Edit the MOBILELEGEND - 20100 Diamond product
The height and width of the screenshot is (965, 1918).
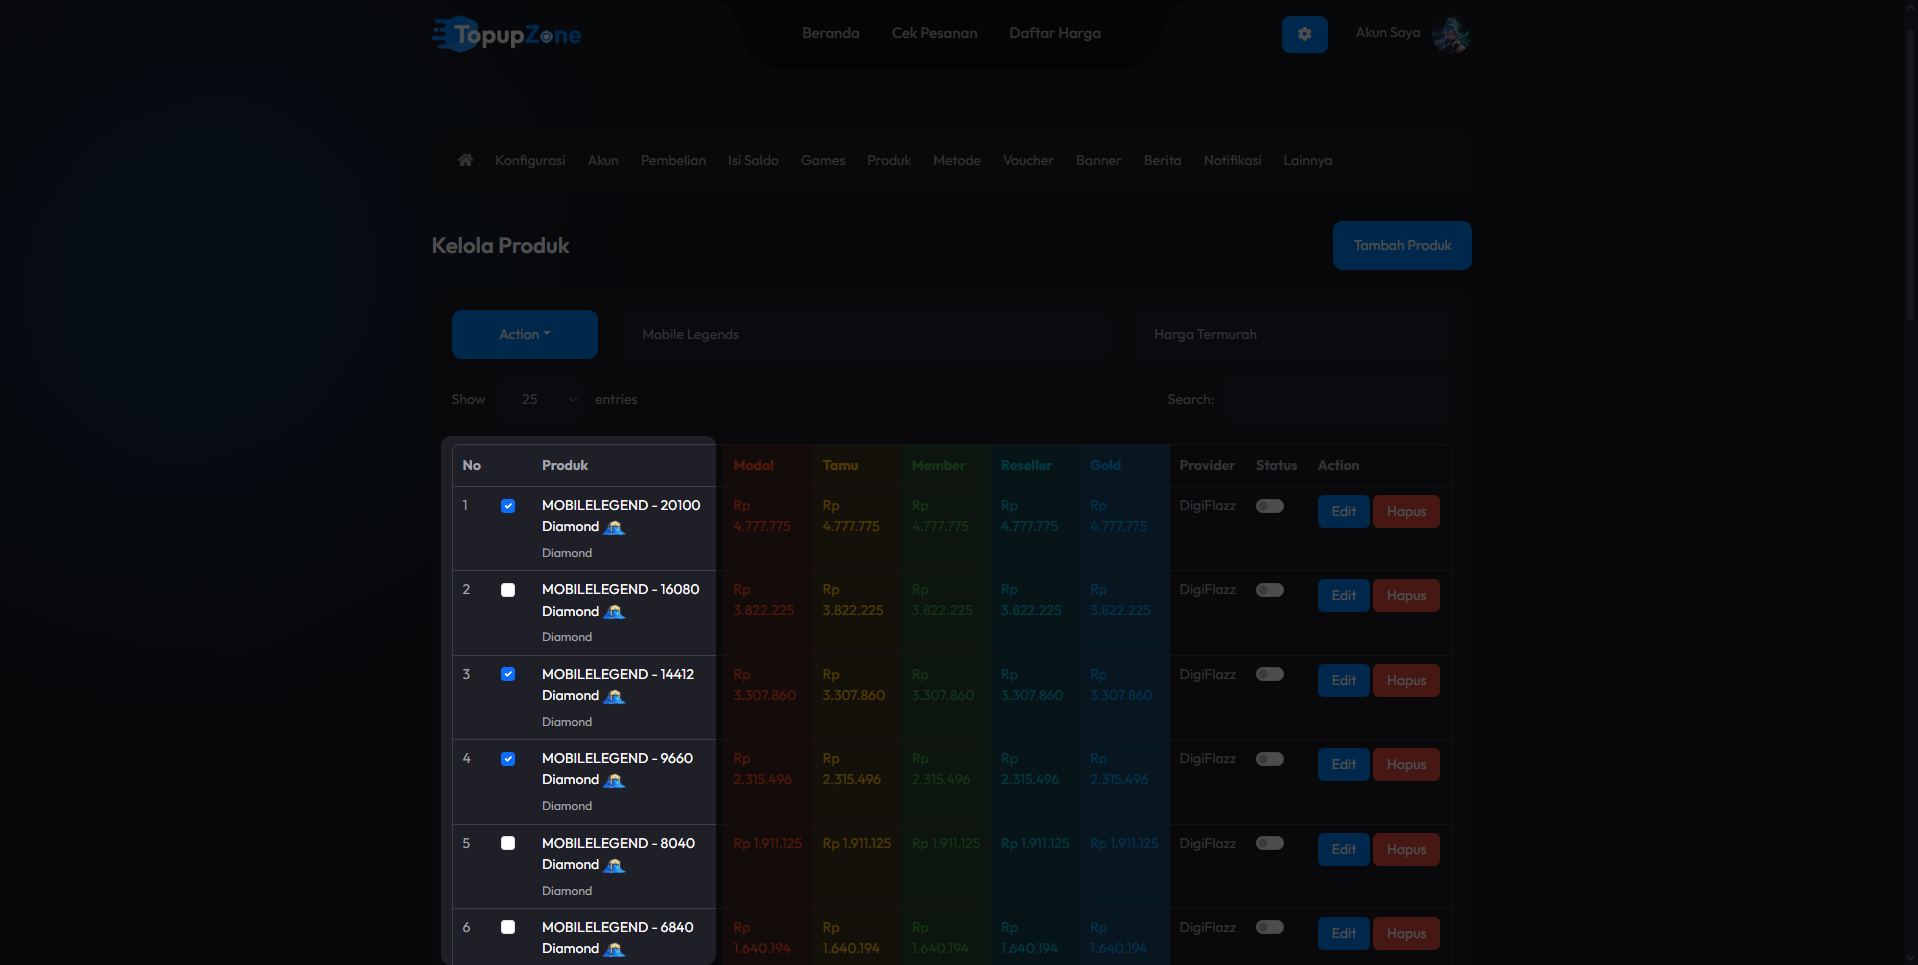1344,511
